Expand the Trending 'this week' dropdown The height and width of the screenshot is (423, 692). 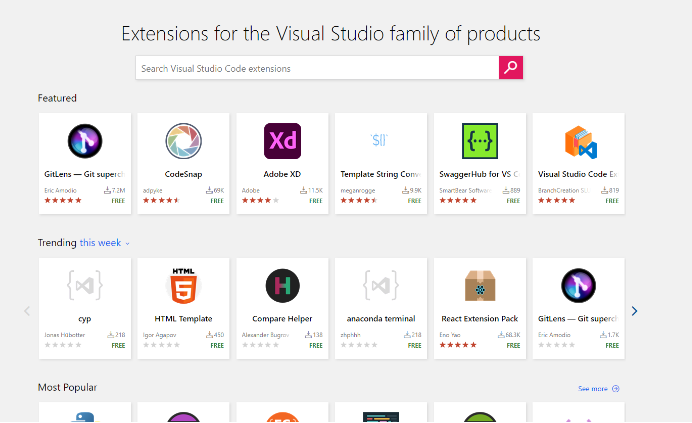pyautogui.click(x=105, y=243)
